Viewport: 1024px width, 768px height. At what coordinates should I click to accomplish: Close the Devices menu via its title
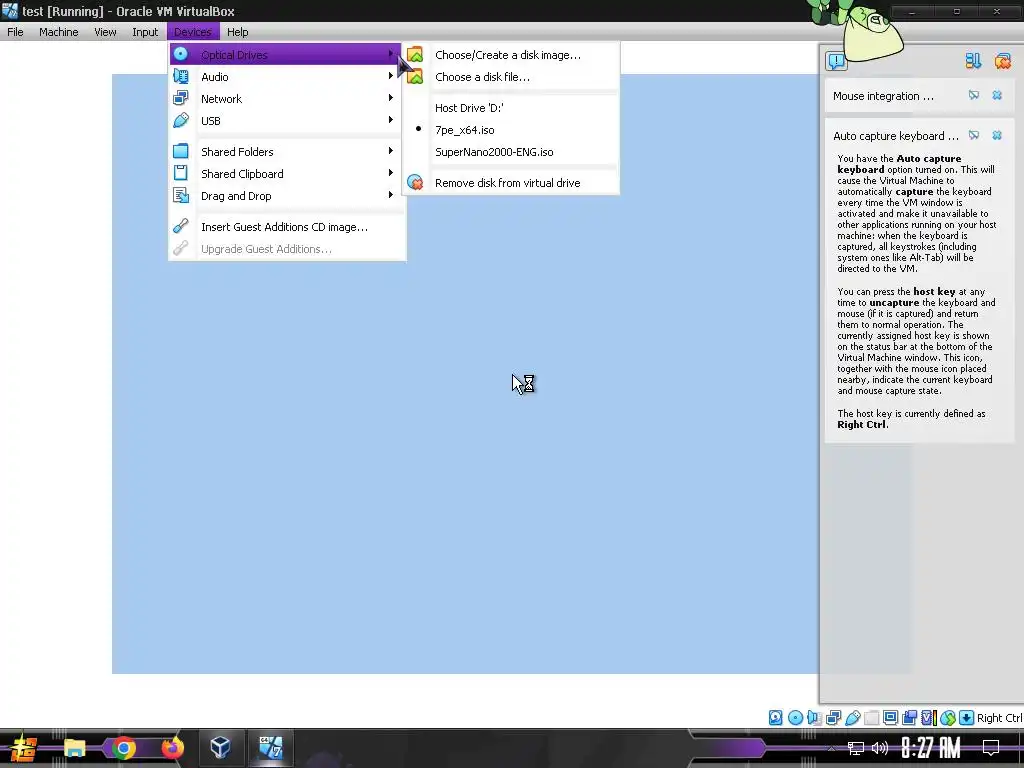coord(193,31)
